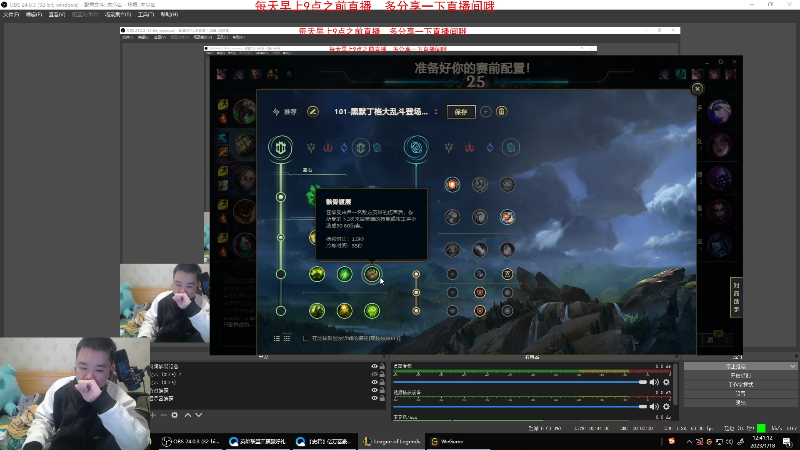Pick first rune in bottom primary row
The height and width of the screenshot is (450, 800).
coord(317,311)
